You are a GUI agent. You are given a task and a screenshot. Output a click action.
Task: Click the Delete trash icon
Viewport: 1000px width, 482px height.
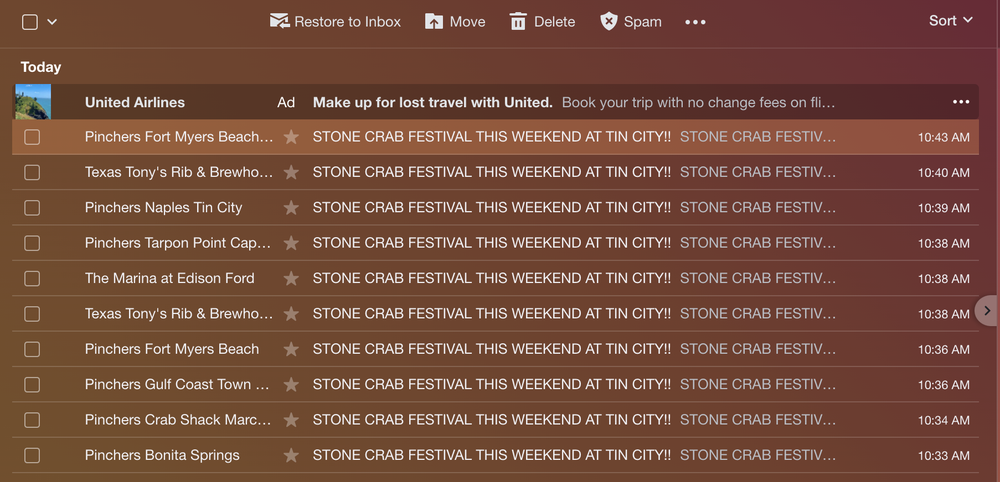pyautogui.click(x=518, y=21)
